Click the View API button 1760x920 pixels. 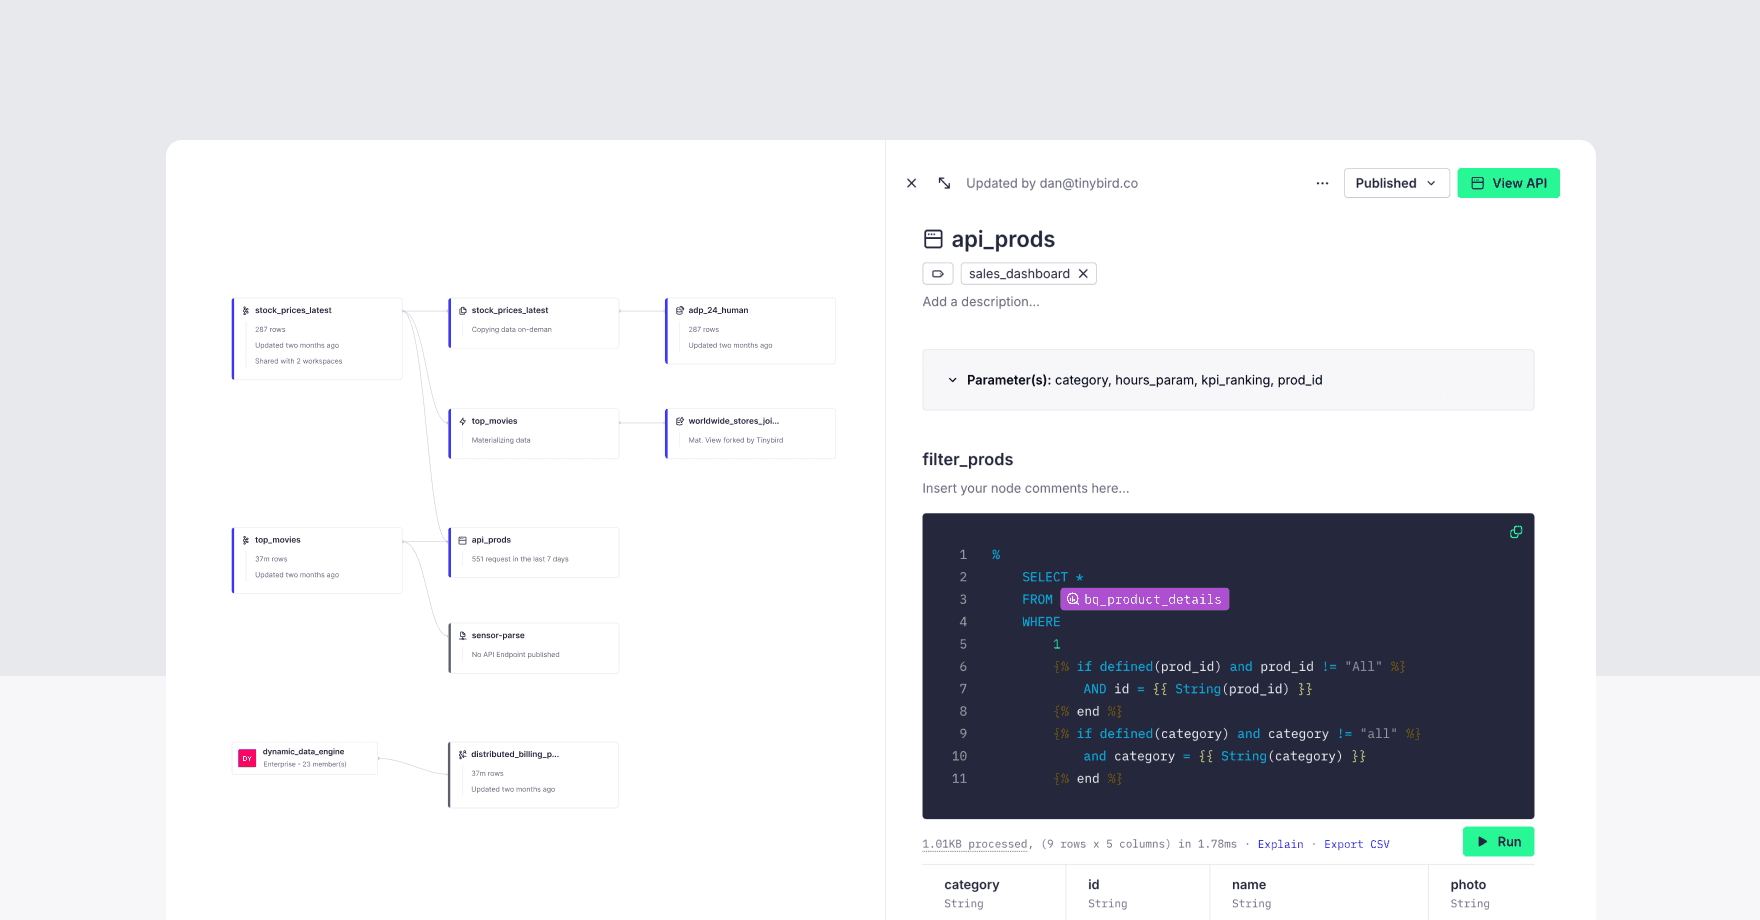(x=1508, y=183)
